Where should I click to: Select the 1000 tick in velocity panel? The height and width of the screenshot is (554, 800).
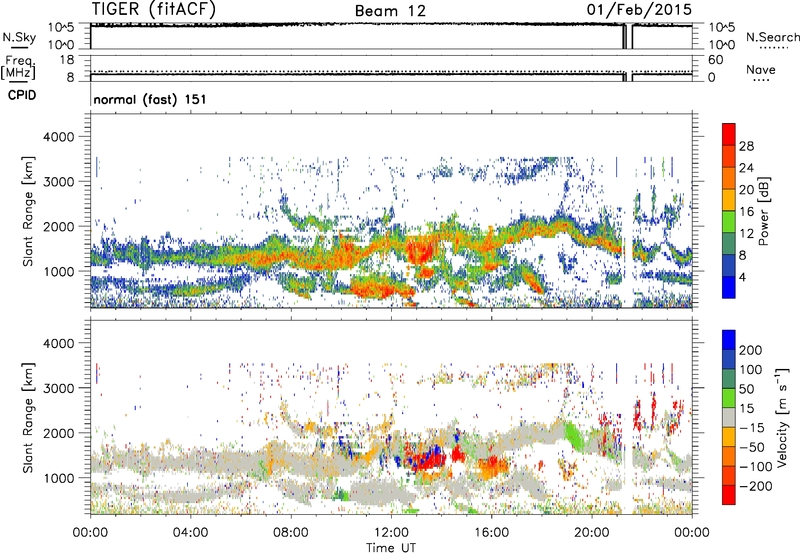[x=59, y=478]
